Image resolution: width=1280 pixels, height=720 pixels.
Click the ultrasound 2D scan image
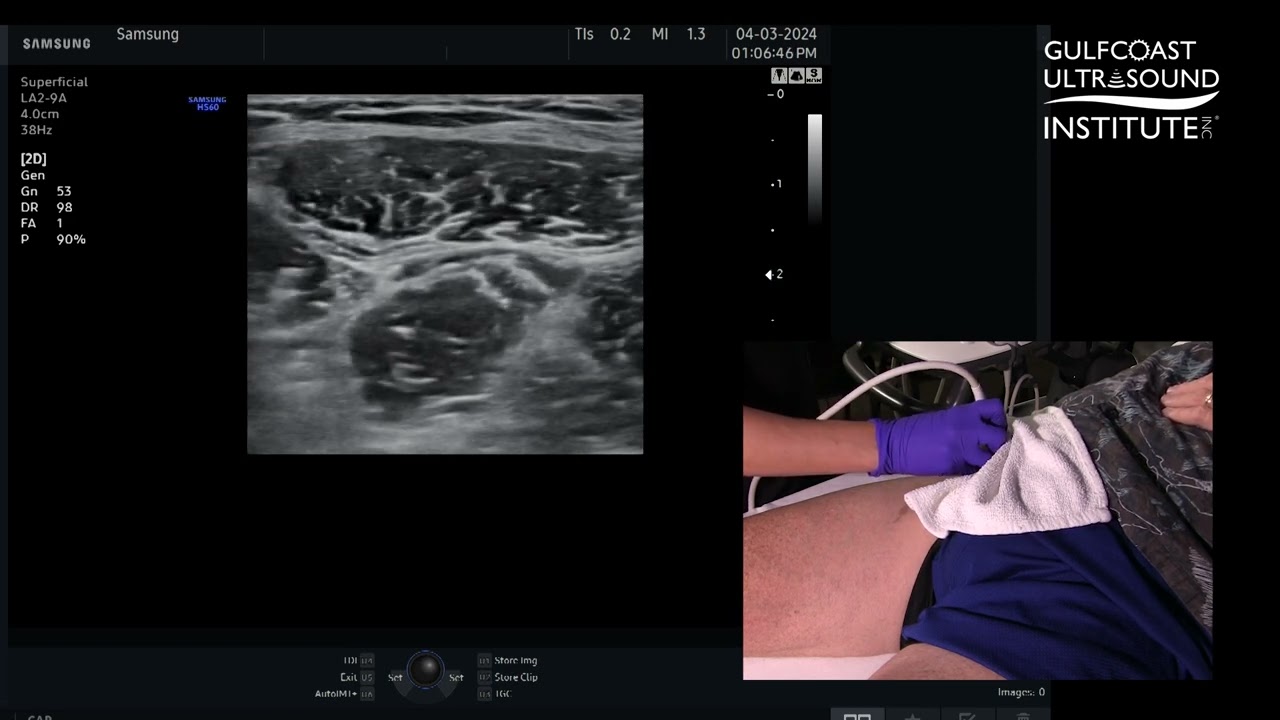445,274
